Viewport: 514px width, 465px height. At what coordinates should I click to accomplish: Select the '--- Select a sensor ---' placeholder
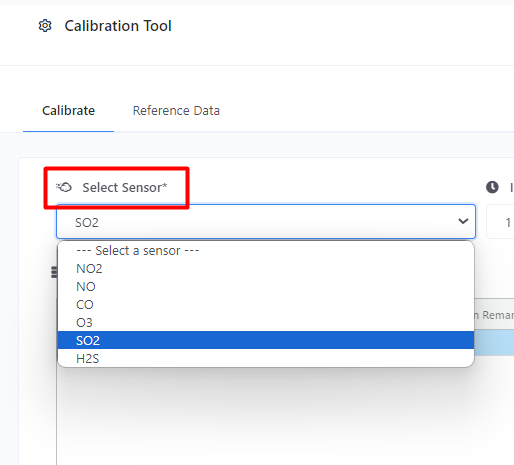(x=266, y=251)
